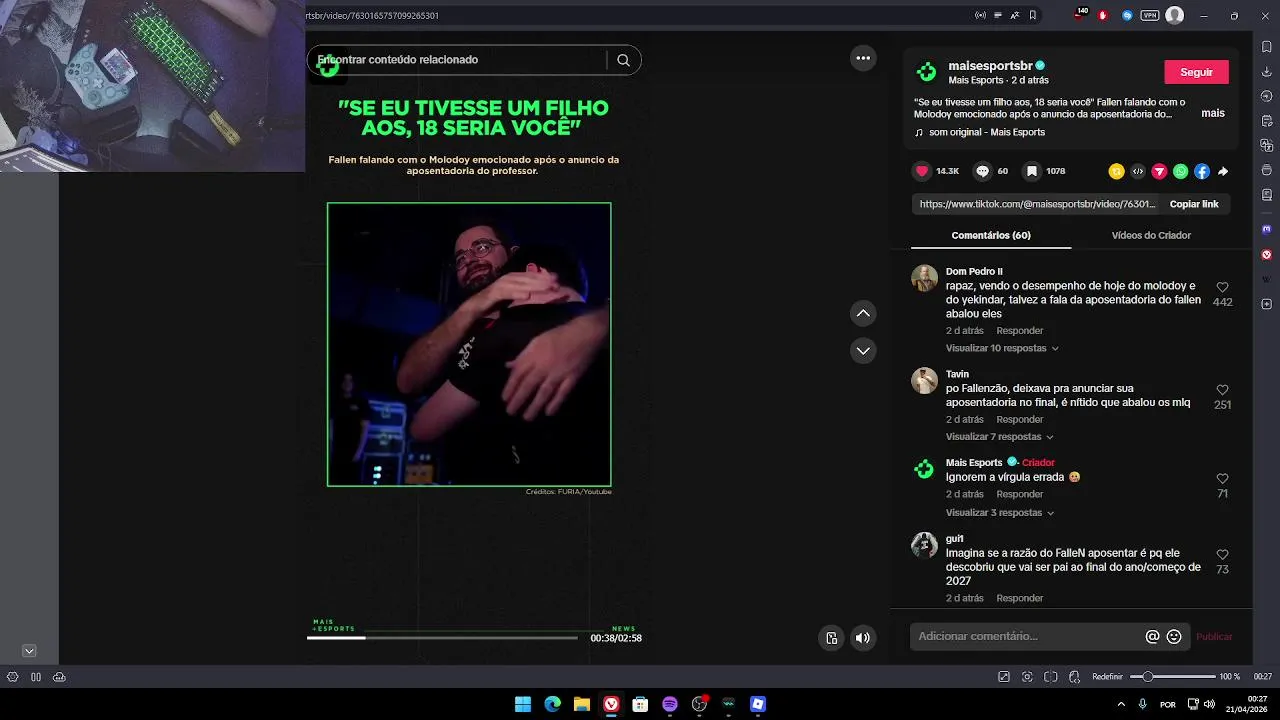This screenshot has height=720, width=1280.
Task: Expand 10 replies under Dom Pedro II
Action: (x=1002, y=348)
